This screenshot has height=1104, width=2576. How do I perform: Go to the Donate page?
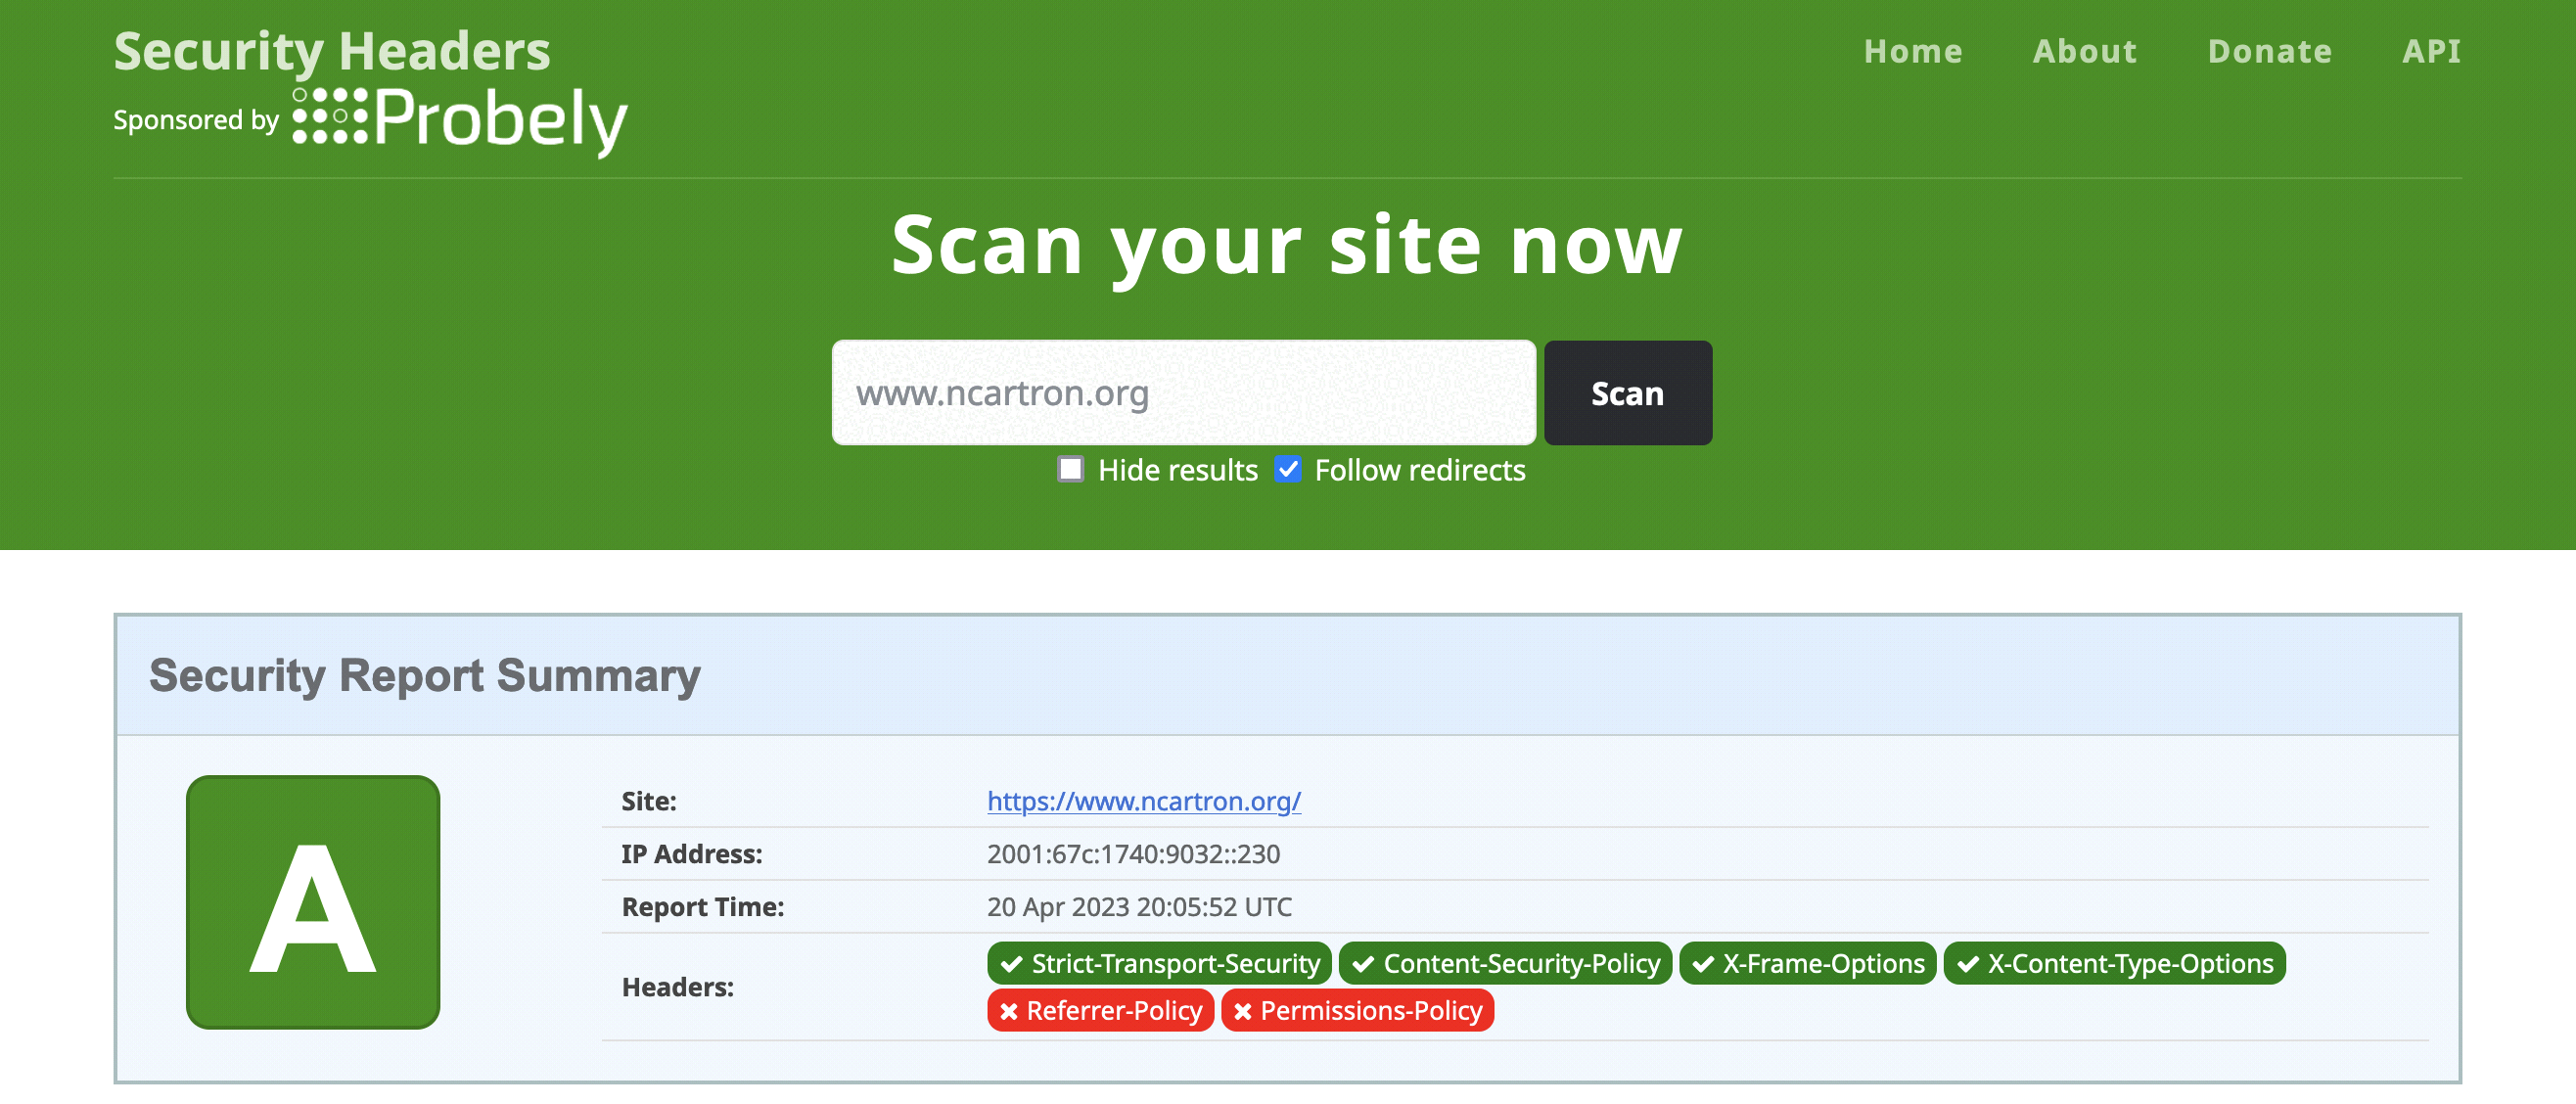(2269, 51)
